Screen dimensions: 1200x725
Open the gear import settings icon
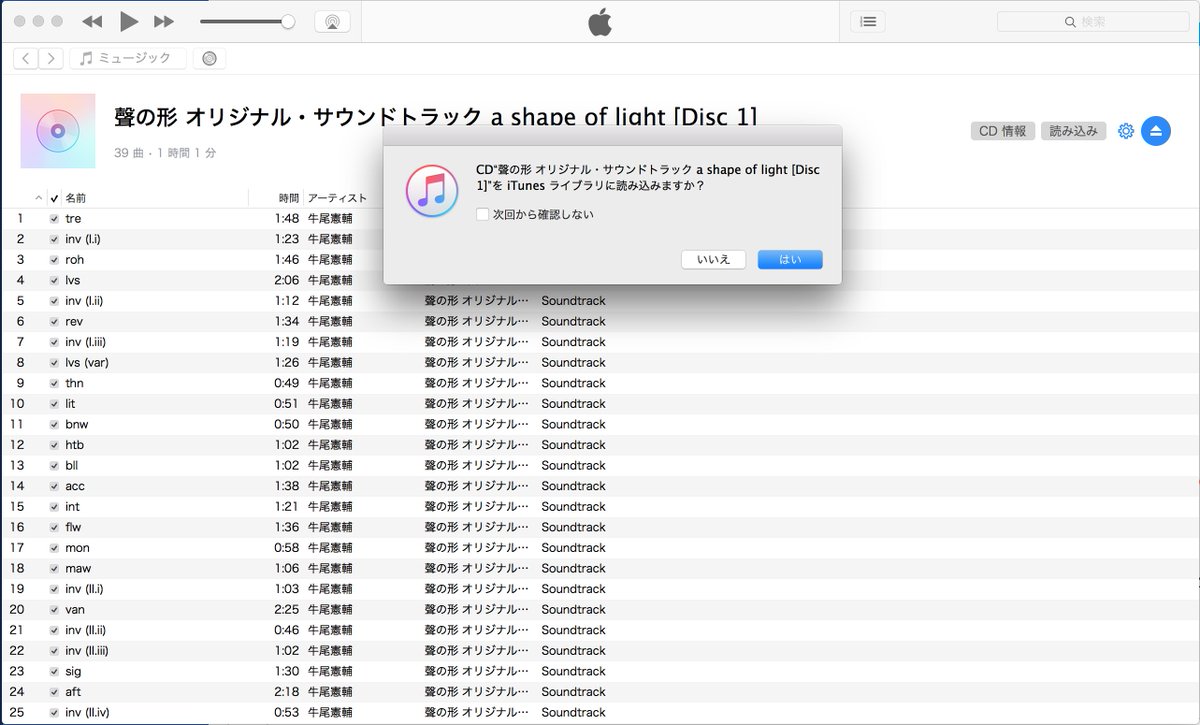tap(1125, 131)
